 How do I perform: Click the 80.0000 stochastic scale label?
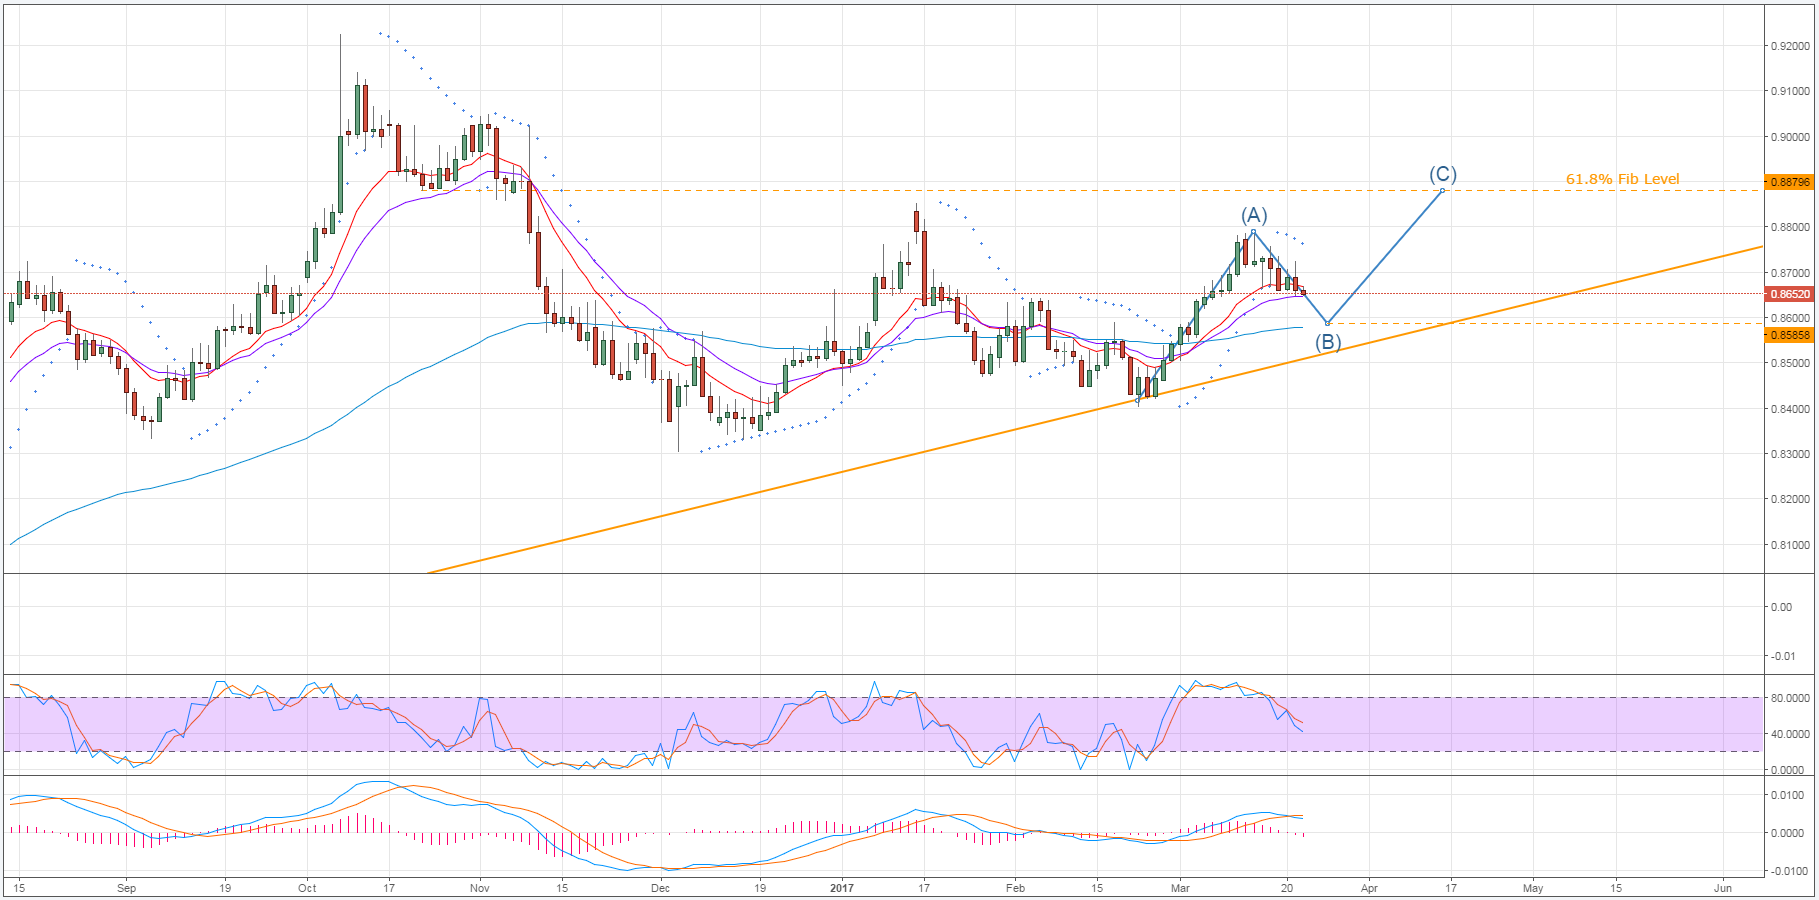1790,698
